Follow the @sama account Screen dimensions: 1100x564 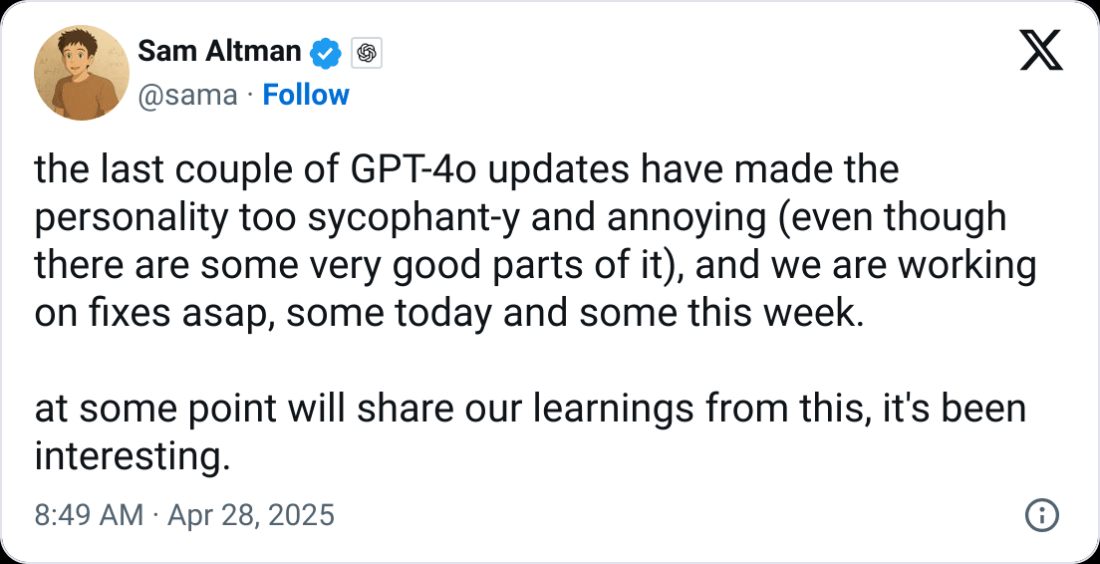pos(306,95)
